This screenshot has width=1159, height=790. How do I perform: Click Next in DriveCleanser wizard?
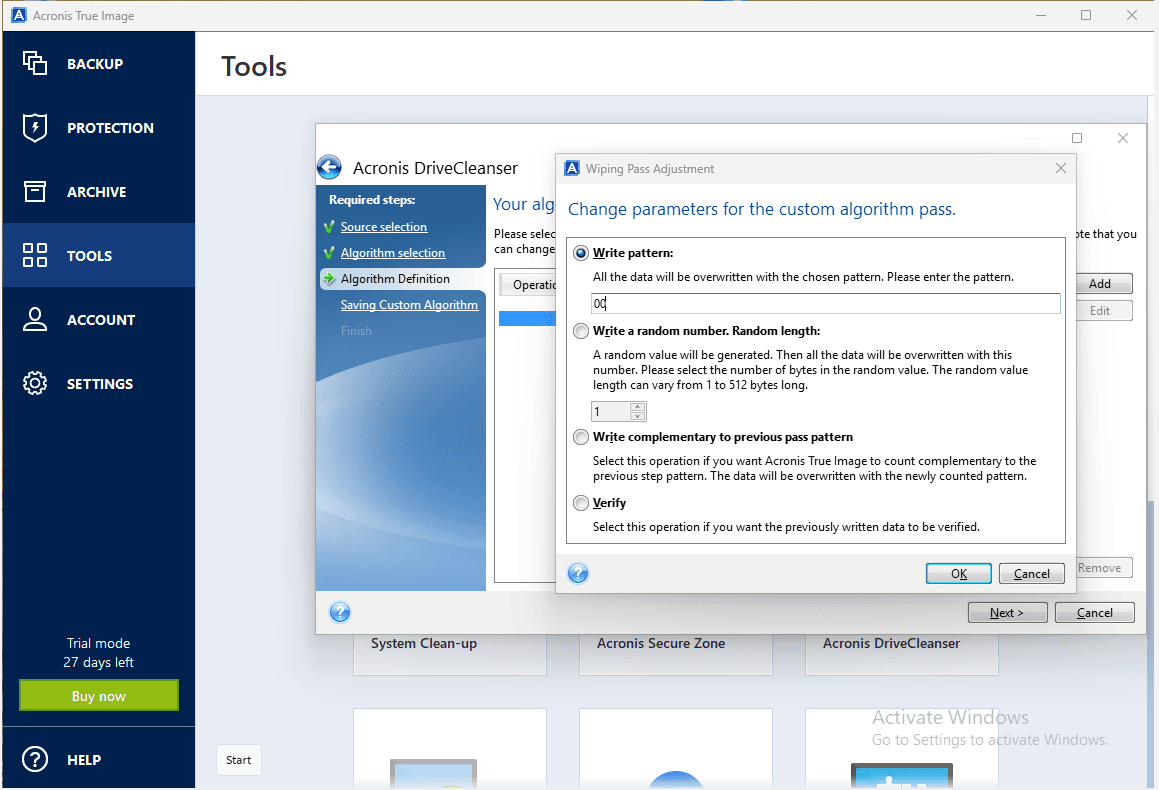coord(1007,613)
